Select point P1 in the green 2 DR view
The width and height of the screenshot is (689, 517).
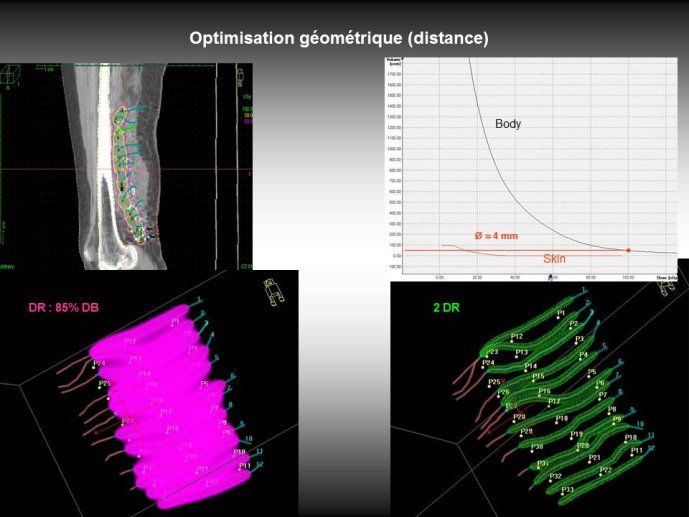(x=561, y=314)
